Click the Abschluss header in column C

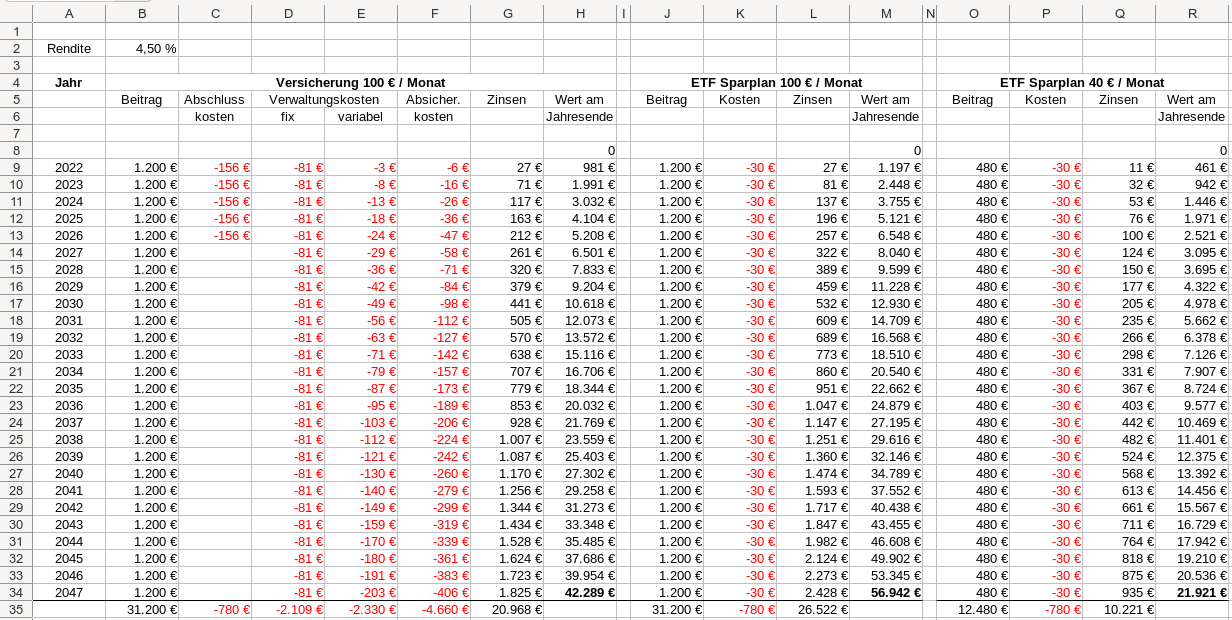point(215,99)
